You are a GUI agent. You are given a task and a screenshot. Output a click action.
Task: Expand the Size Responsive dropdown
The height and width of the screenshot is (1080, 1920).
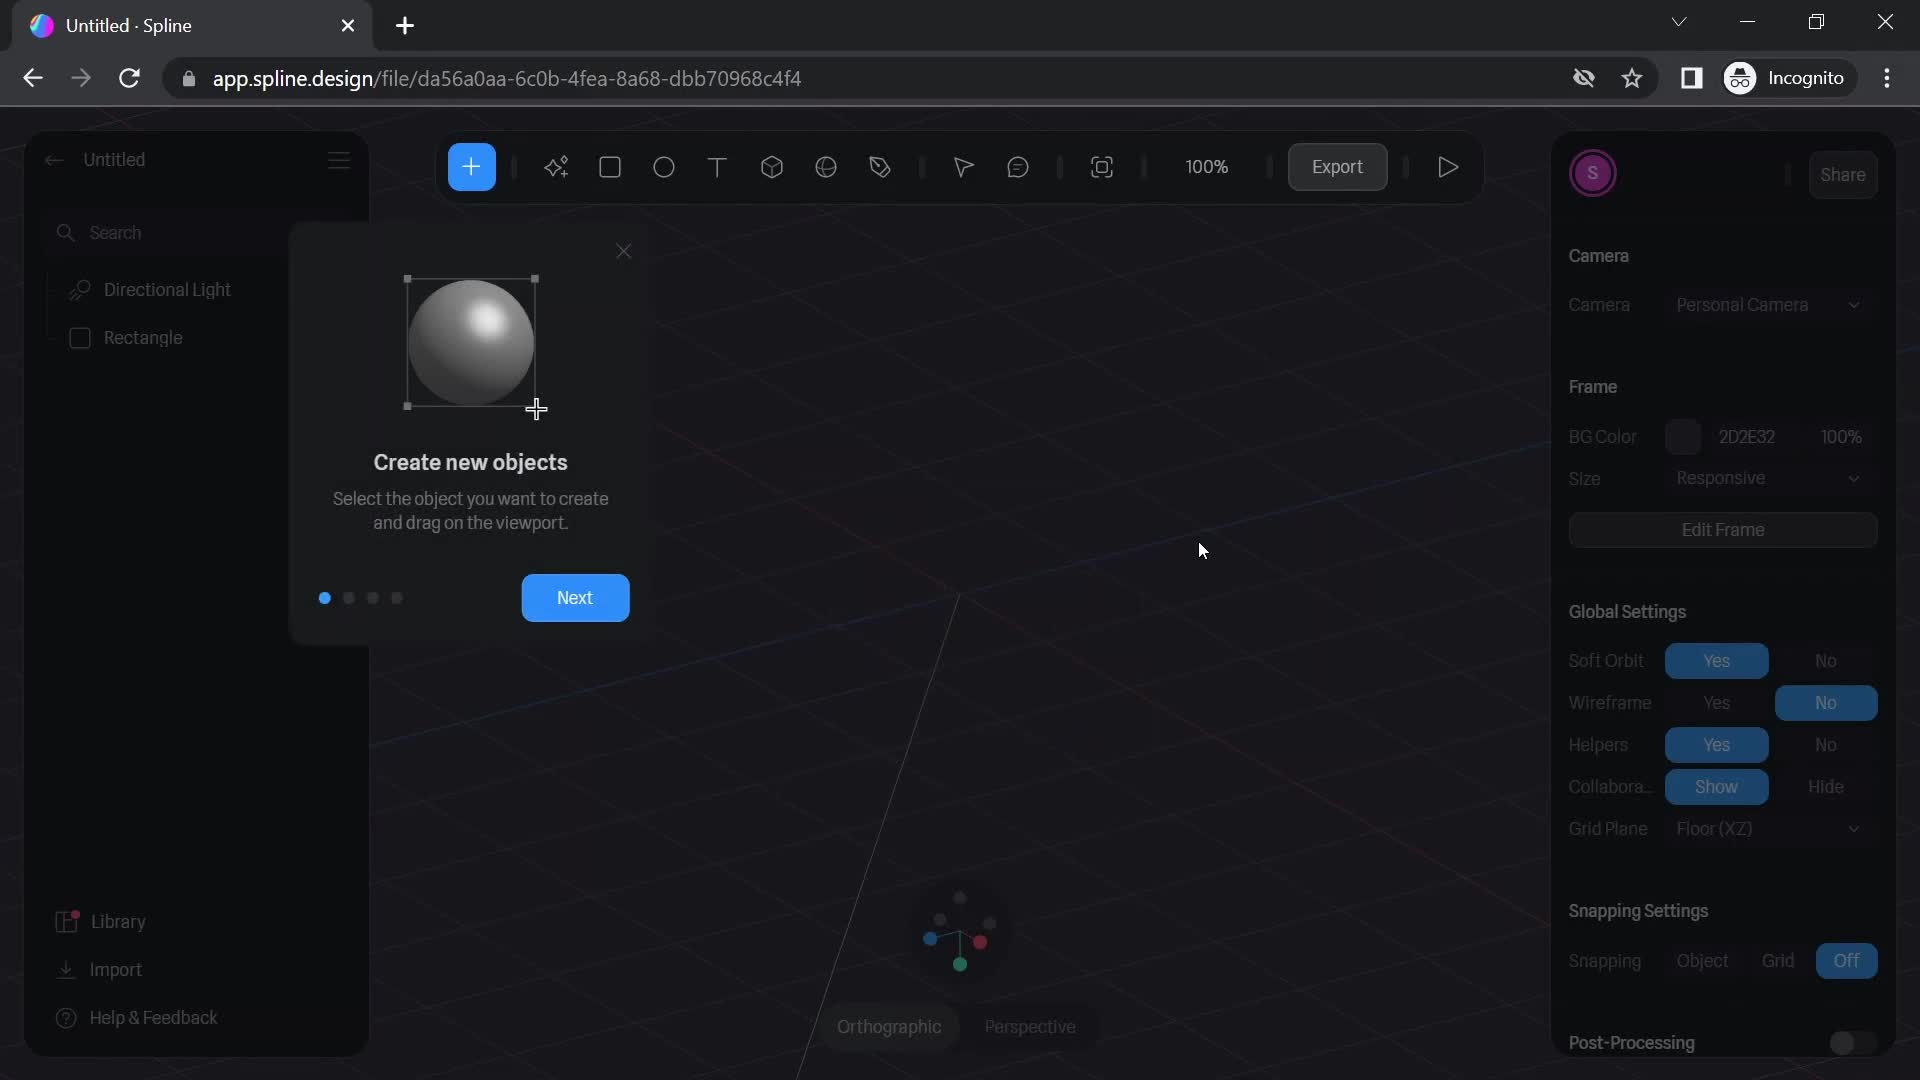coord(1854,477)
